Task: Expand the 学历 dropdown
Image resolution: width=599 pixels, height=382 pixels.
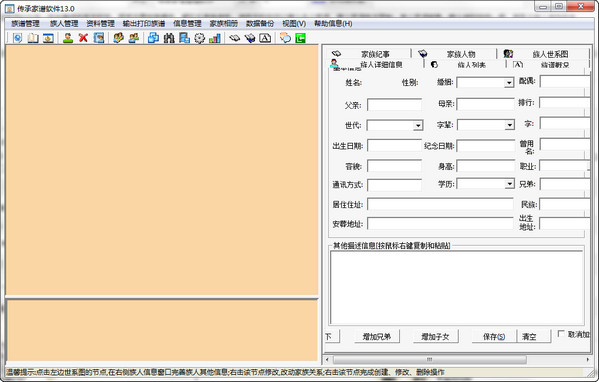Action: coord(510,184)
